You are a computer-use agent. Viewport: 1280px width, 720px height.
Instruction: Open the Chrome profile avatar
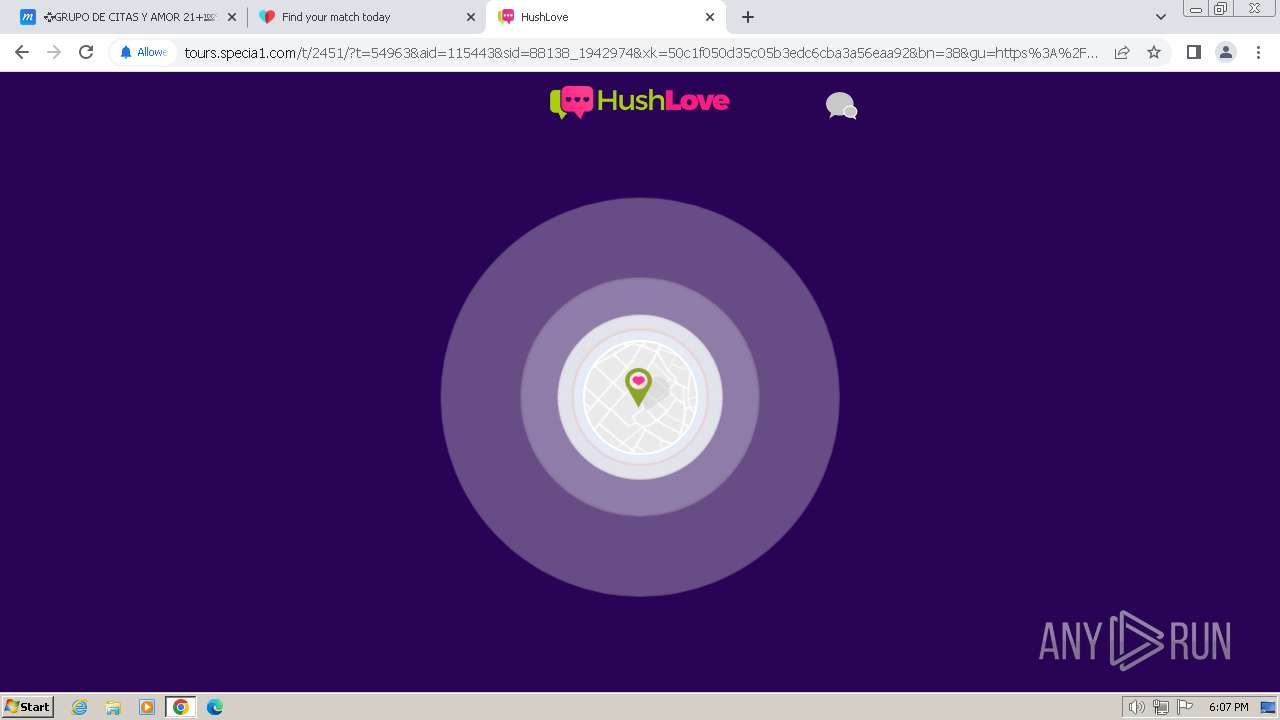[1226, 52]
